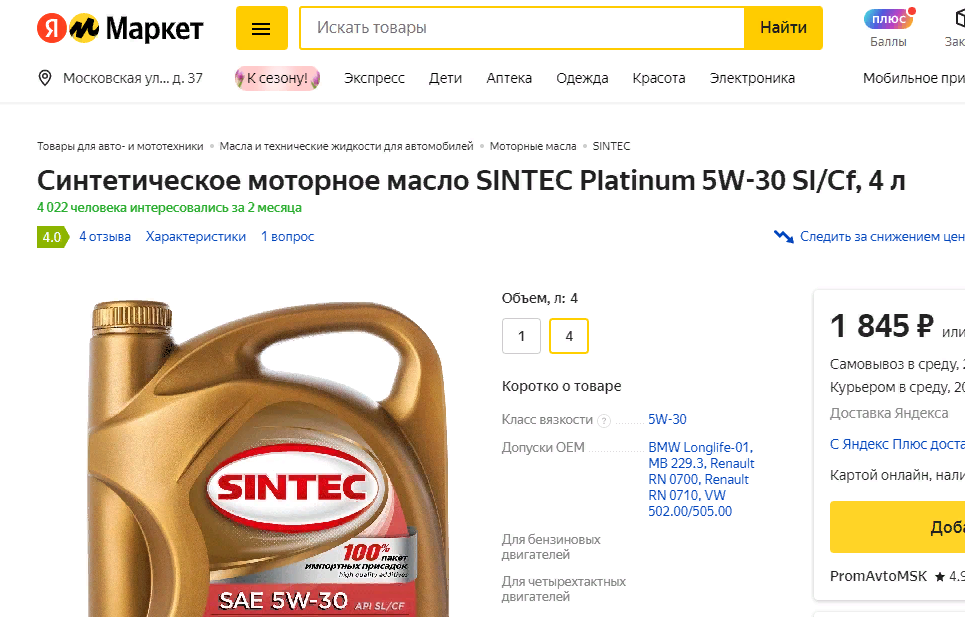Open the Электроника category tab

tap(752, 78)
